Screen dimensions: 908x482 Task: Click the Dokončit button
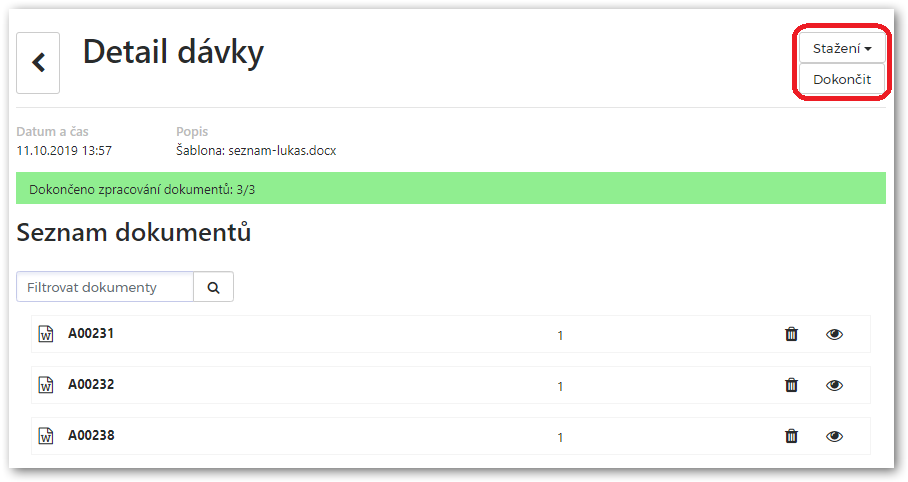coord(842,79)
